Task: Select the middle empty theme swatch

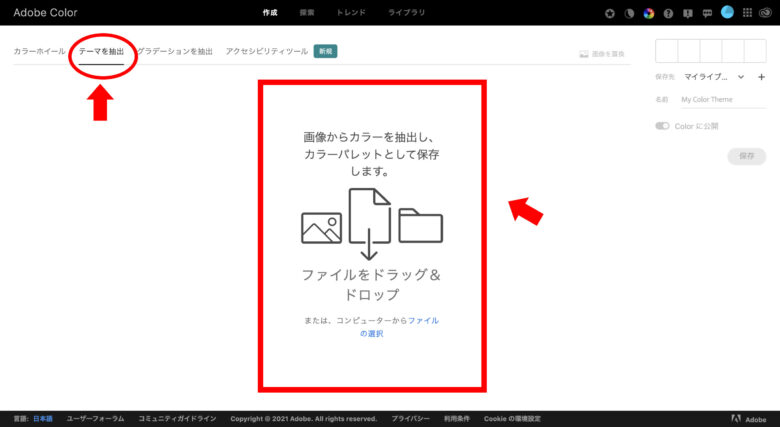Action: click(711, 51)
